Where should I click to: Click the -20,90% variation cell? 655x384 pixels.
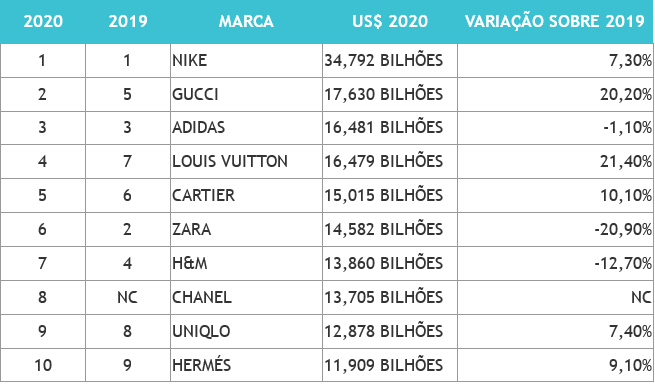pyautogui.click(x=556, y=229)
